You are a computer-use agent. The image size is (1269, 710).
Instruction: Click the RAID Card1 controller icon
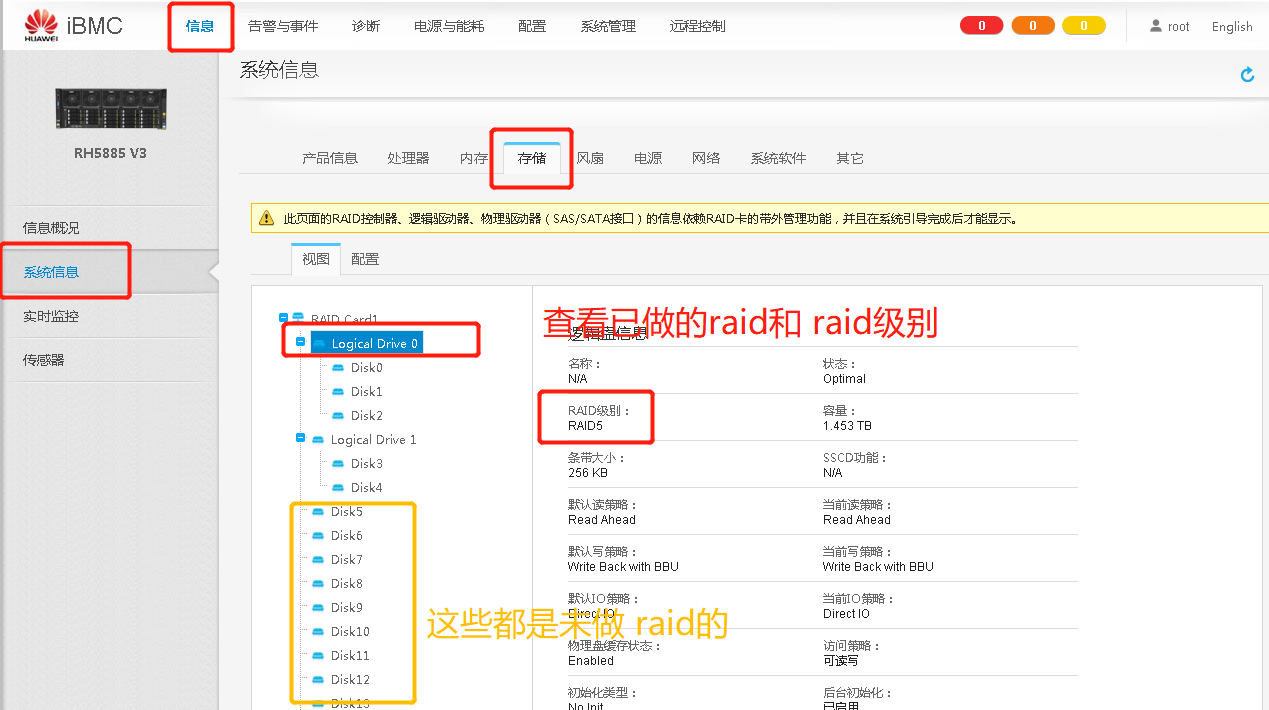(298, 319)
